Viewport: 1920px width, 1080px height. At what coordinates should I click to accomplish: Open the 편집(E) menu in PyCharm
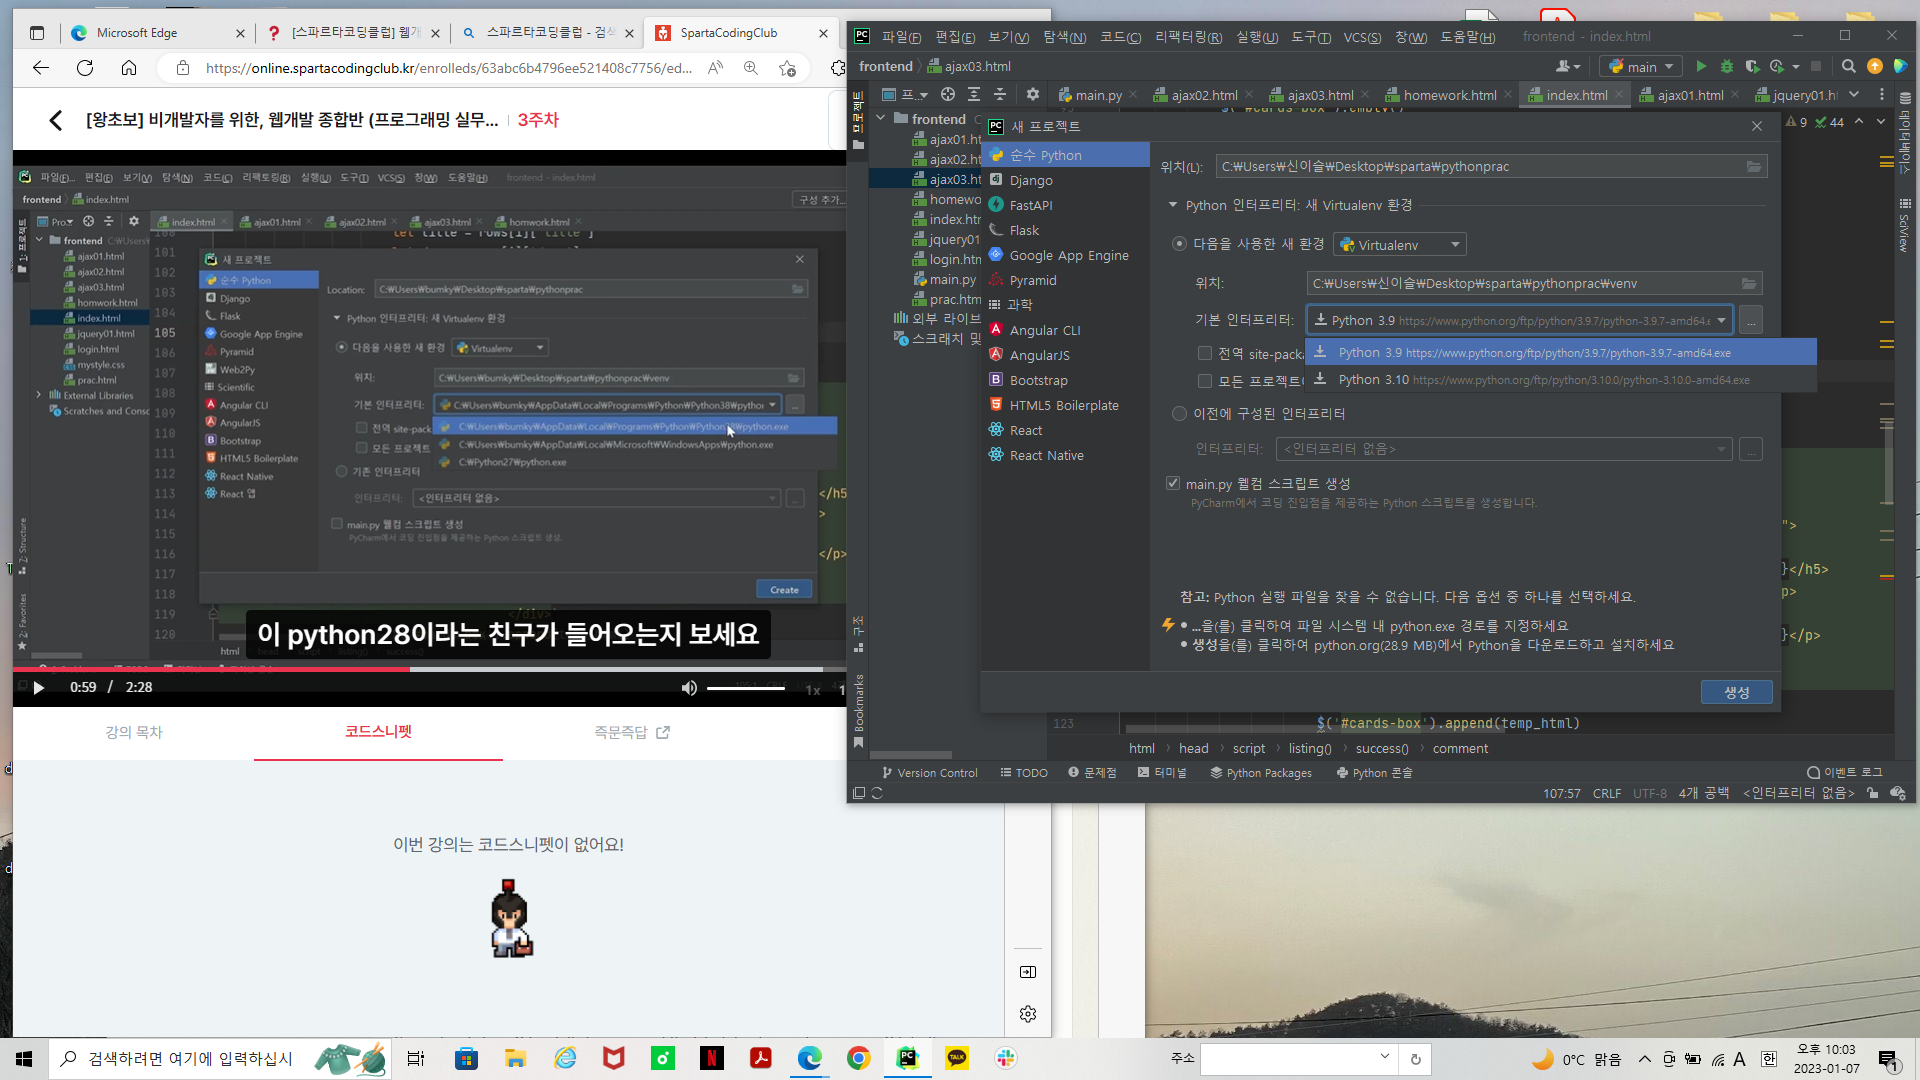pyautogui.click(x=955, y=37)
